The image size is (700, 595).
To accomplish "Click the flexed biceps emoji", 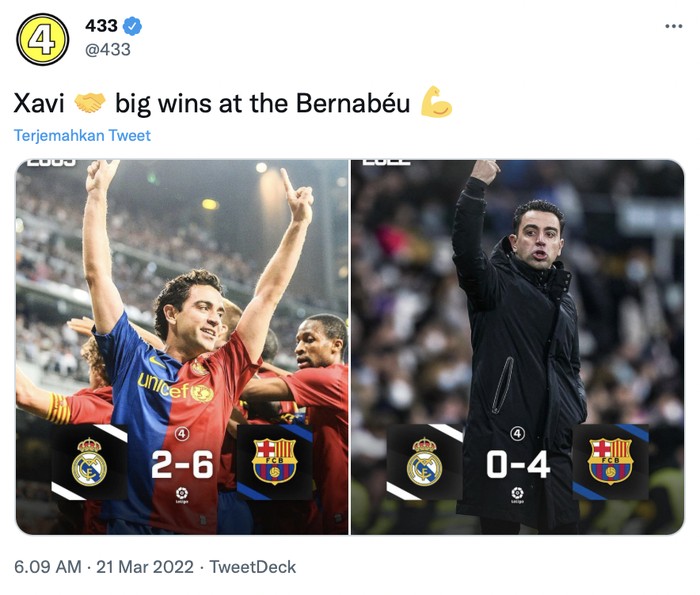I will (436, 103).
